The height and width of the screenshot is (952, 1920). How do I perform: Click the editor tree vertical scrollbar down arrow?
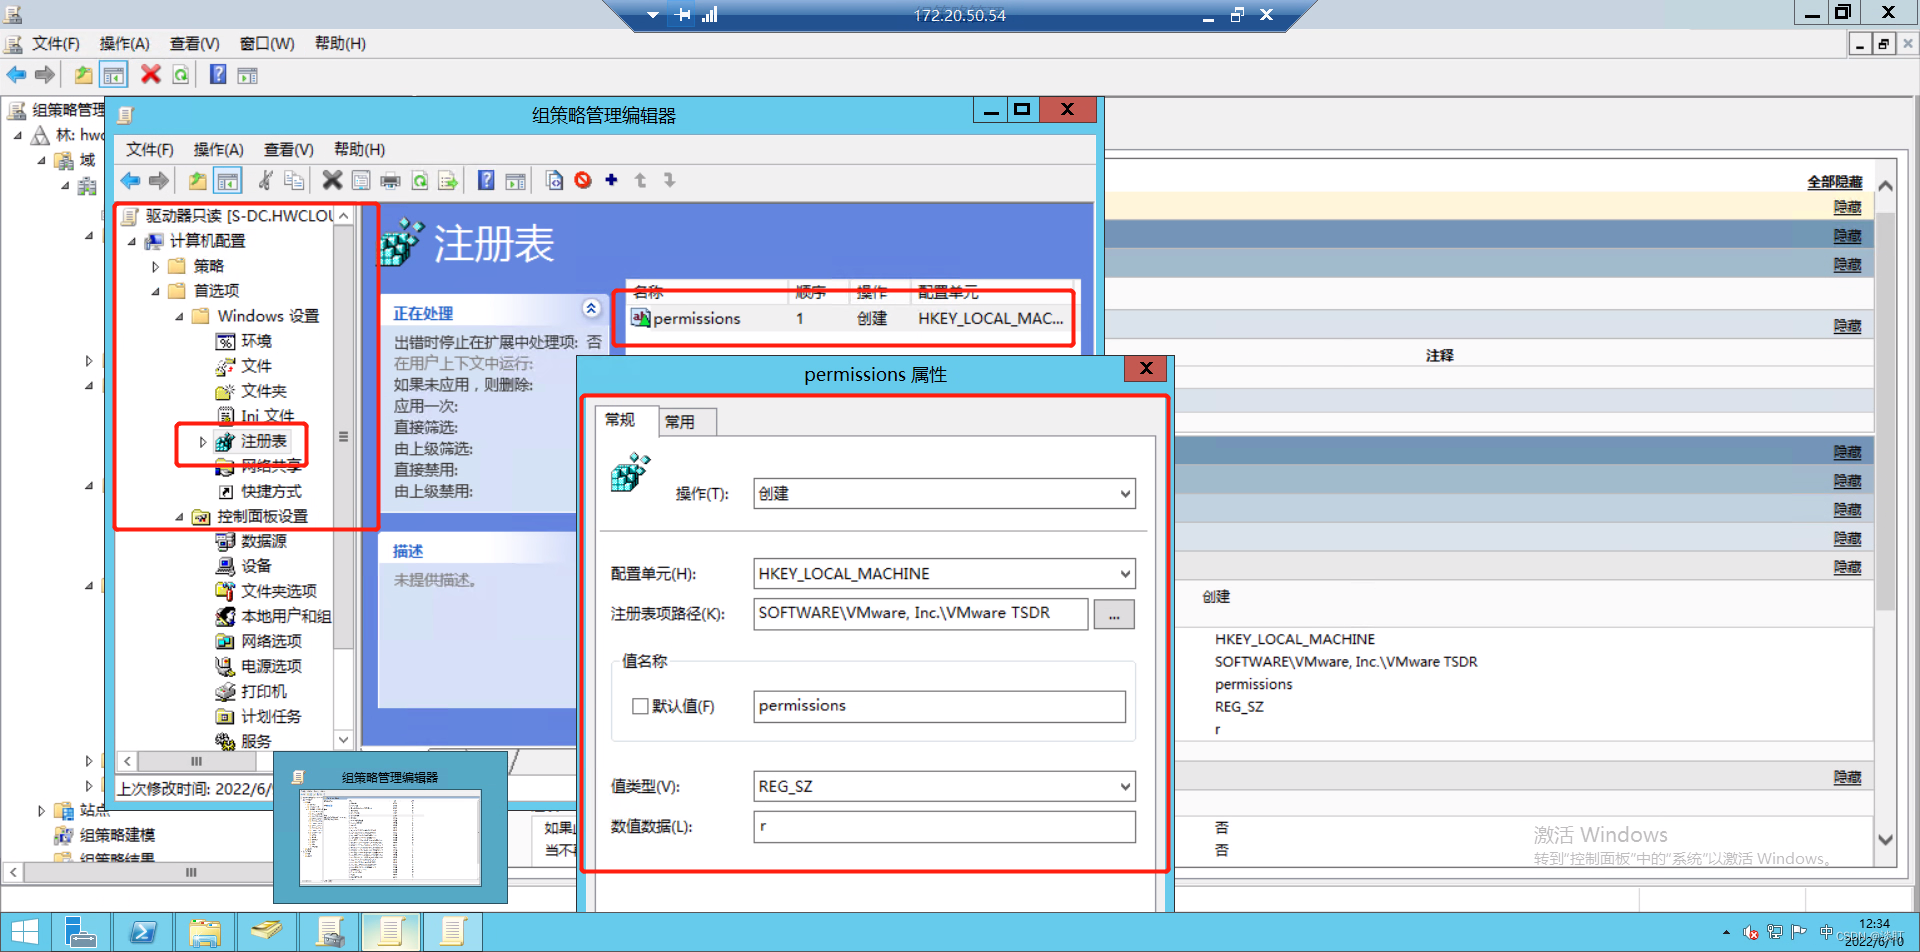coord(343,740)
